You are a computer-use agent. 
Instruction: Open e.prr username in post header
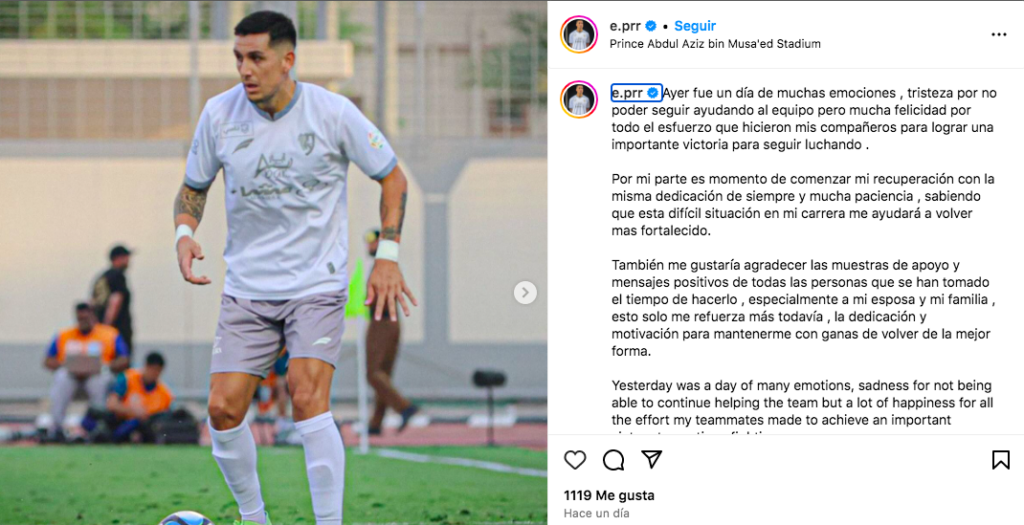[625, 26]
